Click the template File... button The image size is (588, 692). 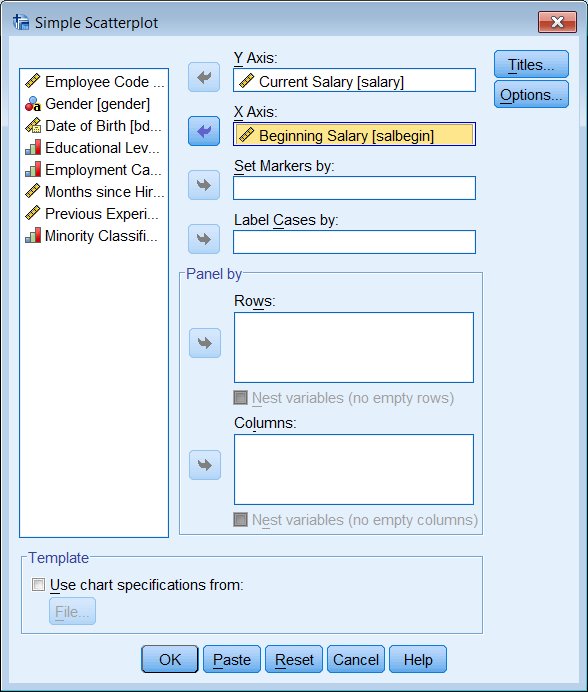(x=72, y=611)
